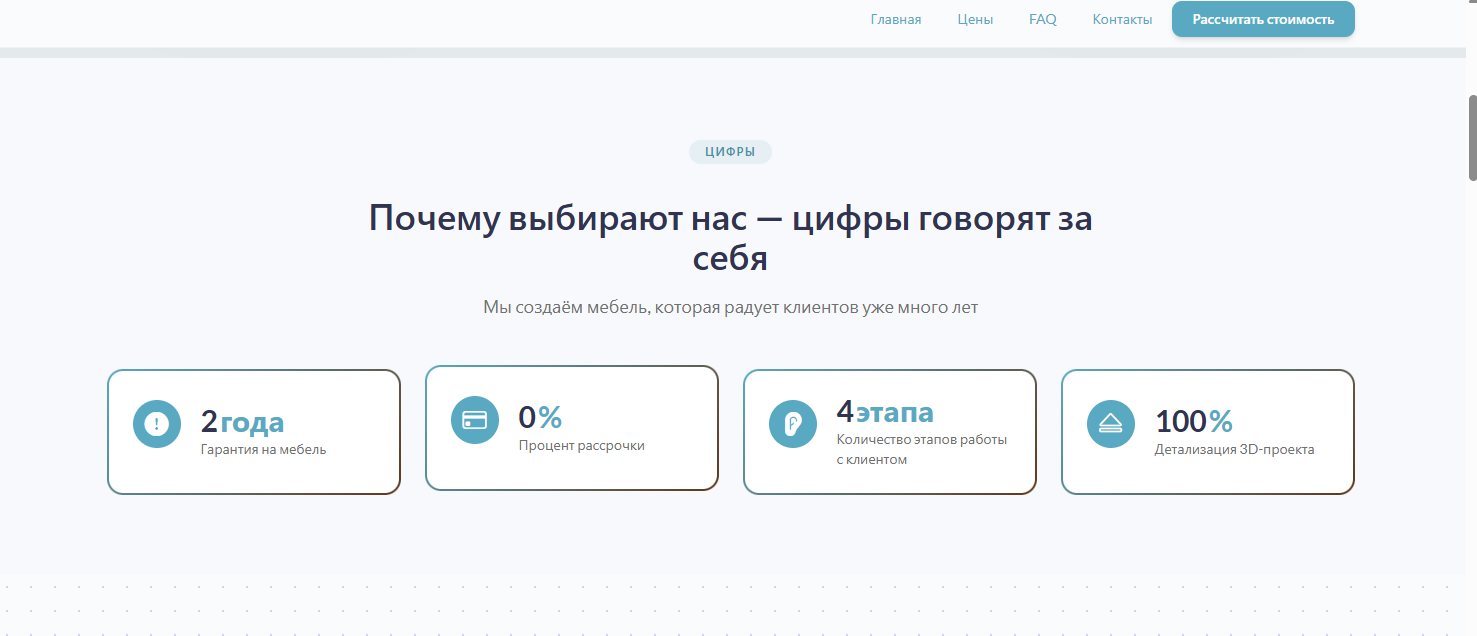Select the "100%" detail figure
The height and width of the screenshot is (636, 1477).
click(1194, 421)
